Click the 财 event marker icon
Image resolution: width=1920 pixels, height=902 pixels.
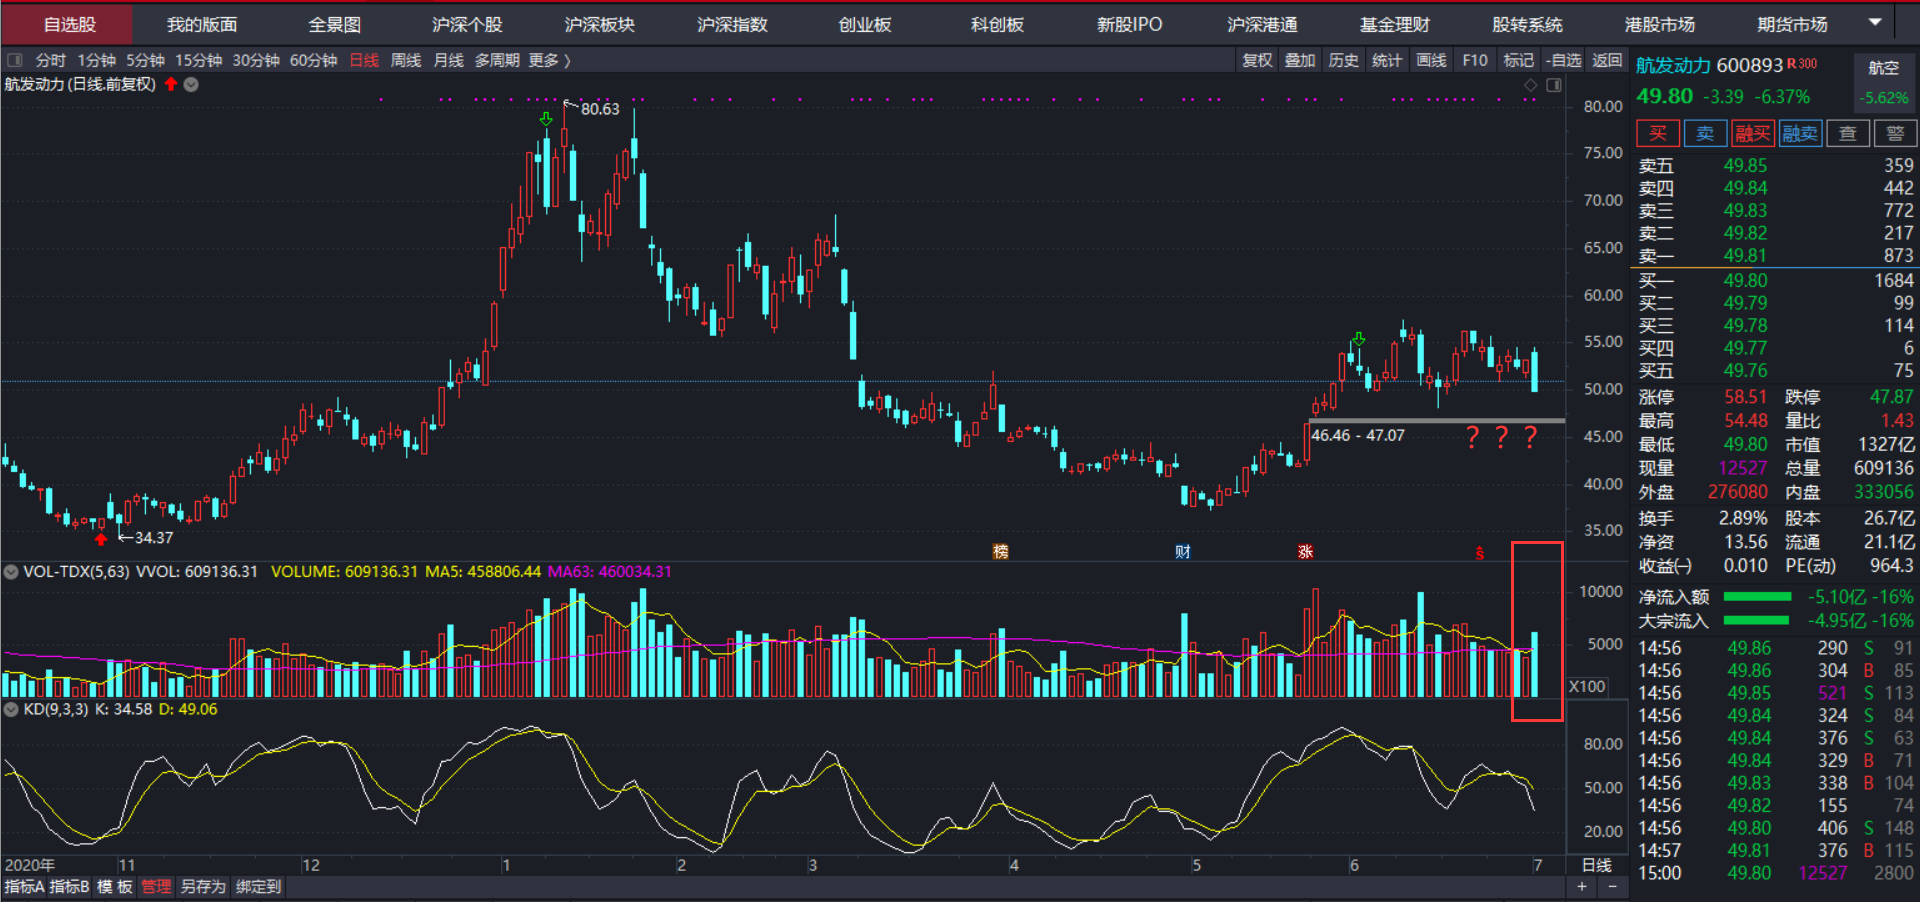tap(1183, 551)
